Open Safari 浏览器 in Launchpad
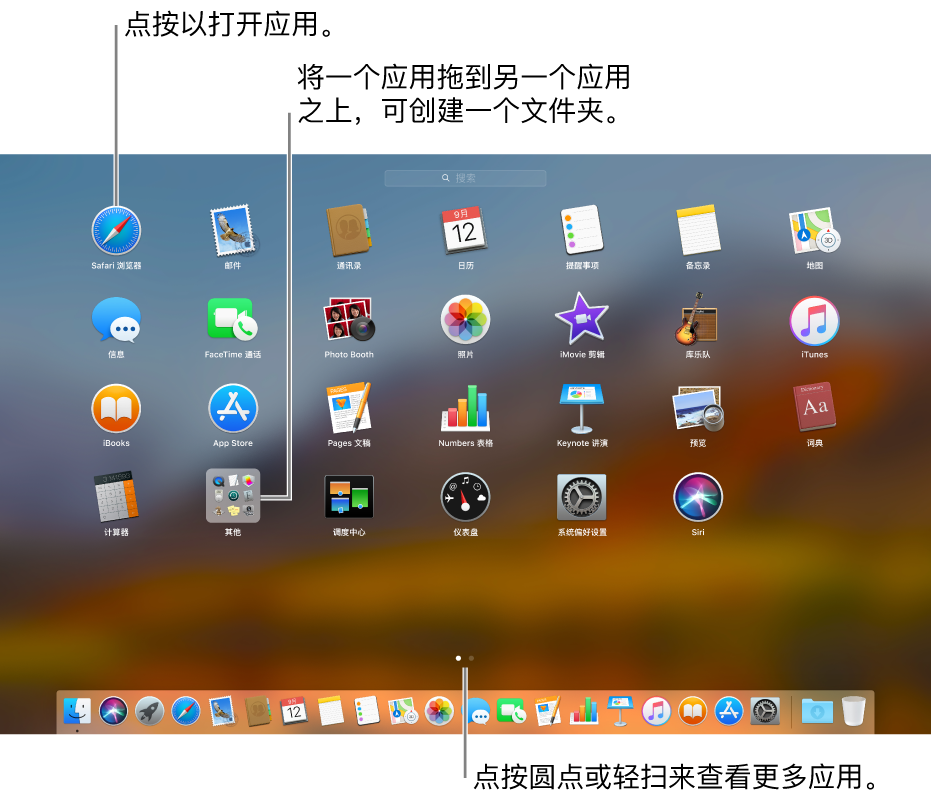 click(116, 231)
